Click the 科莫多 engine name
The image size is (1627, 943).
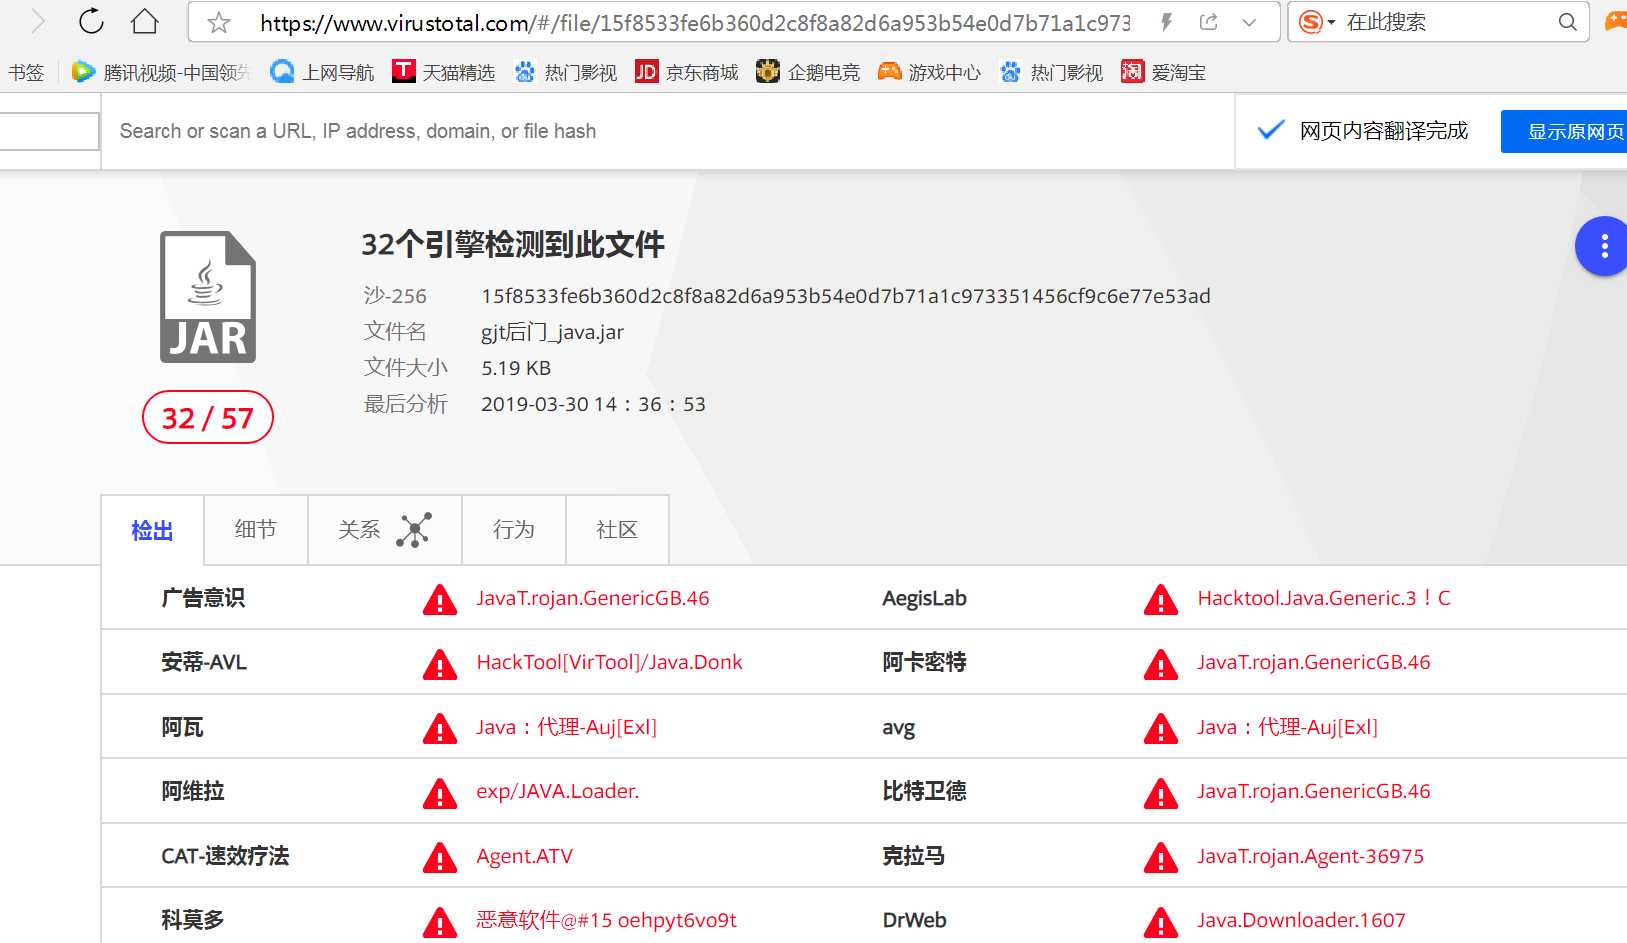coord(193,920)
